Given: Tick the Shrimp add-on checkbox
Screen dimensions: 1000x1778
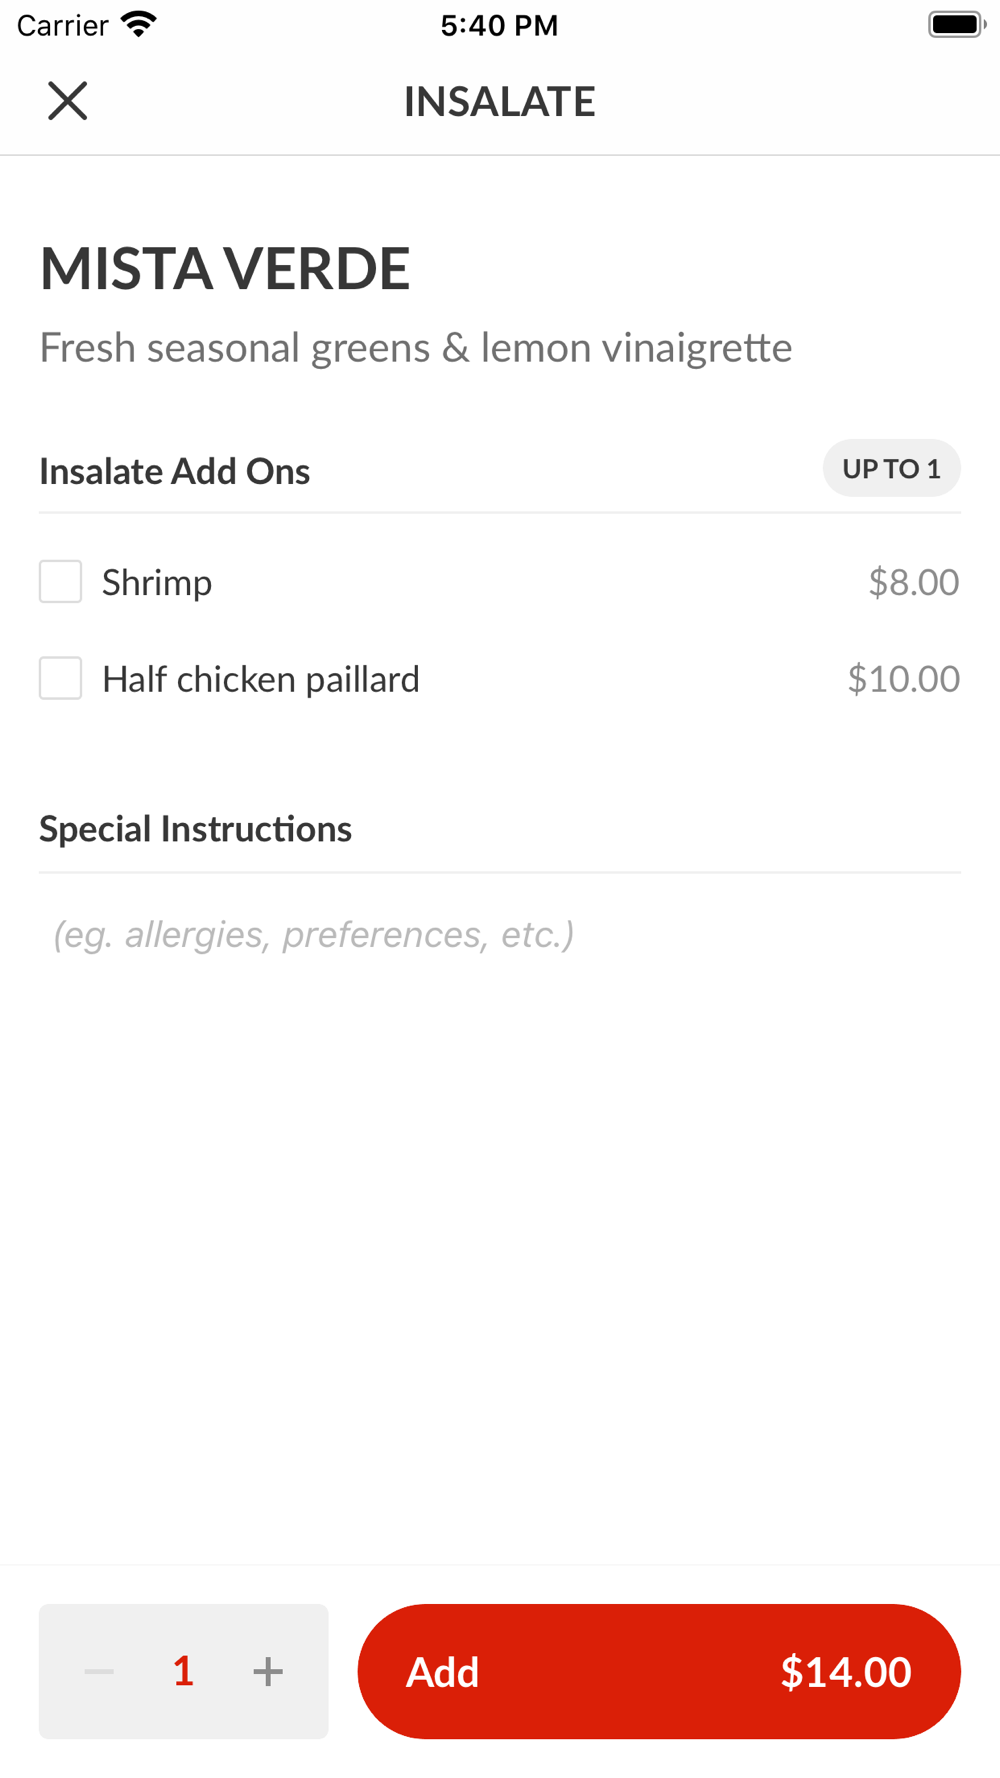Looking at the screenshot, I should tap(61, 582).
